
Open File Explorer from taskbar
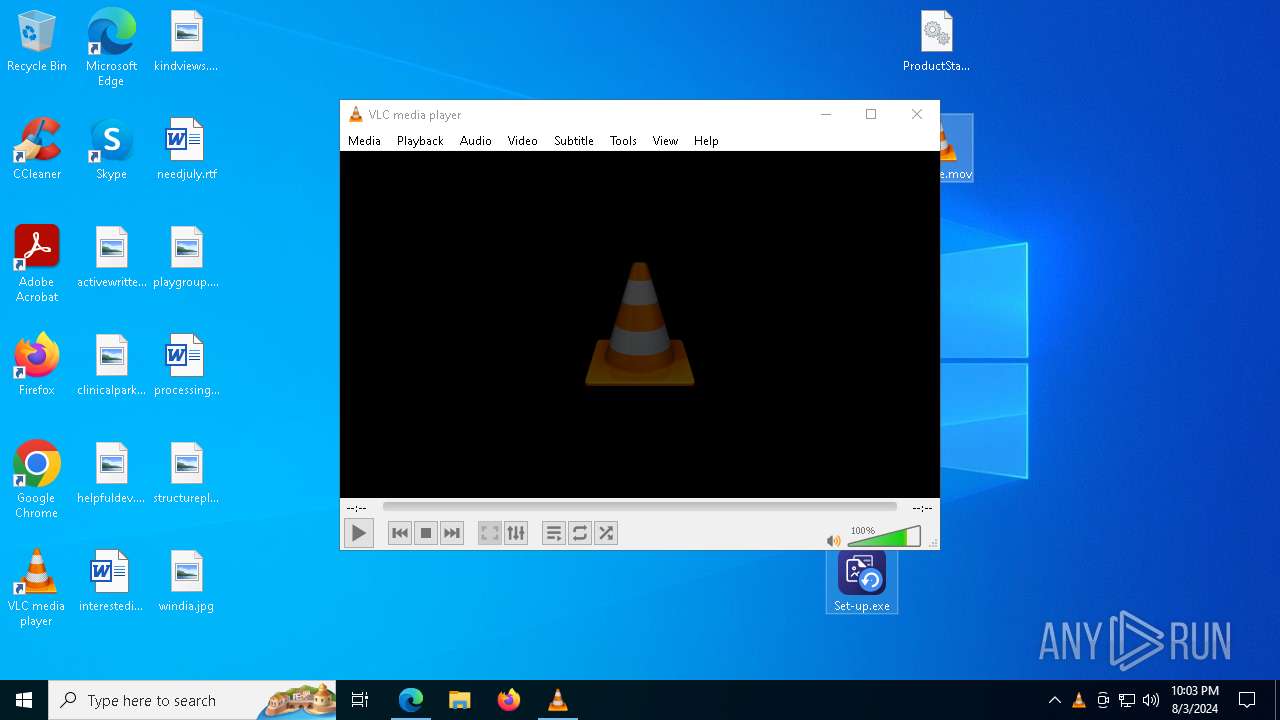[x=460, y=700]
